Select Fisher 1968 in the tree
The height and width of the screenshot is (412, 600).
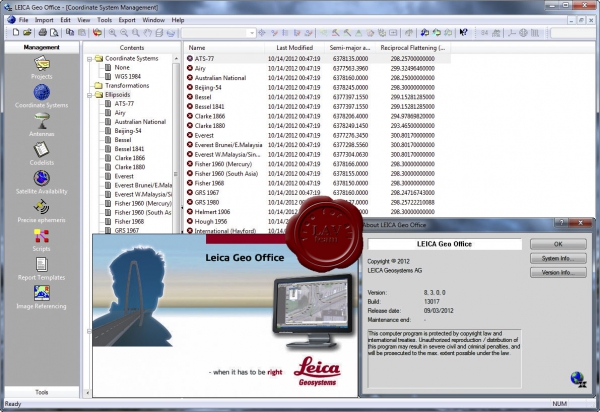(x=129, y=221)
